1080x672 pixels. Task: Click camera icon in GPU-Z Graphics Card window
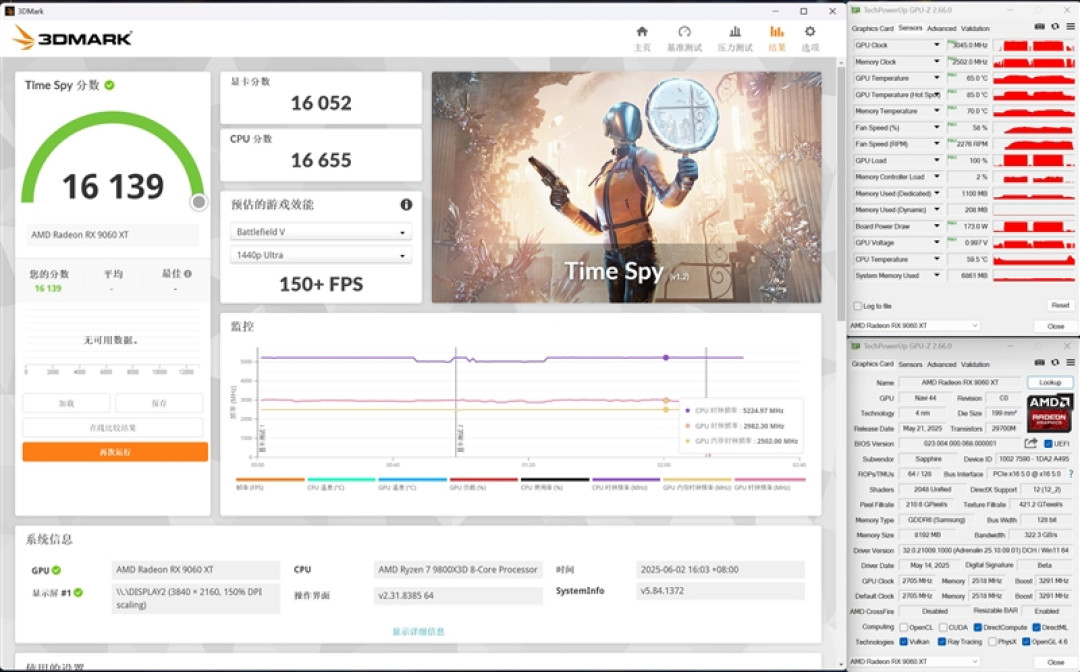(1039, 363)
